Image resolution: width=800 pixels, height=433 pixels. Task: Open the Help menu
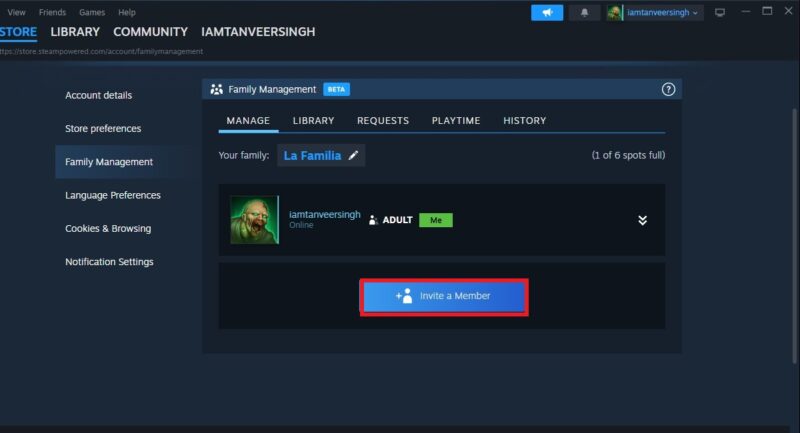pyautogui.click(x=127, y=12)
